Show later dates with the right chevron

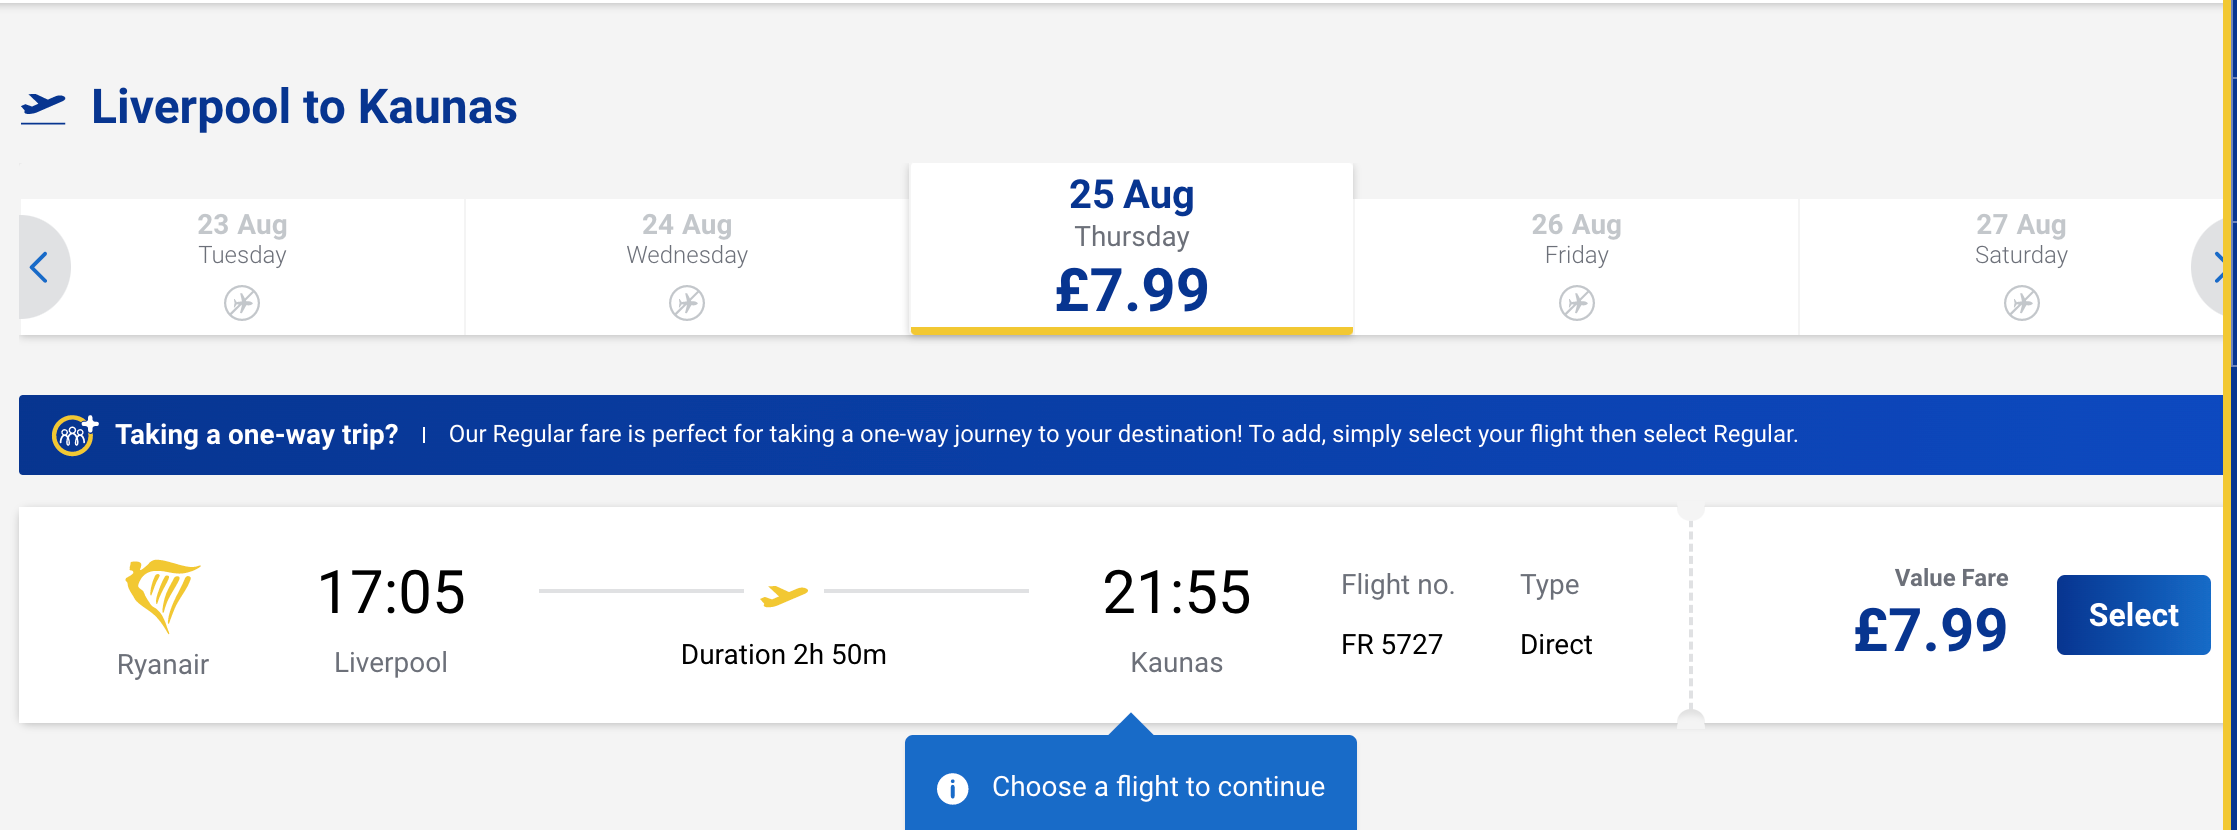coord(2220,267)
